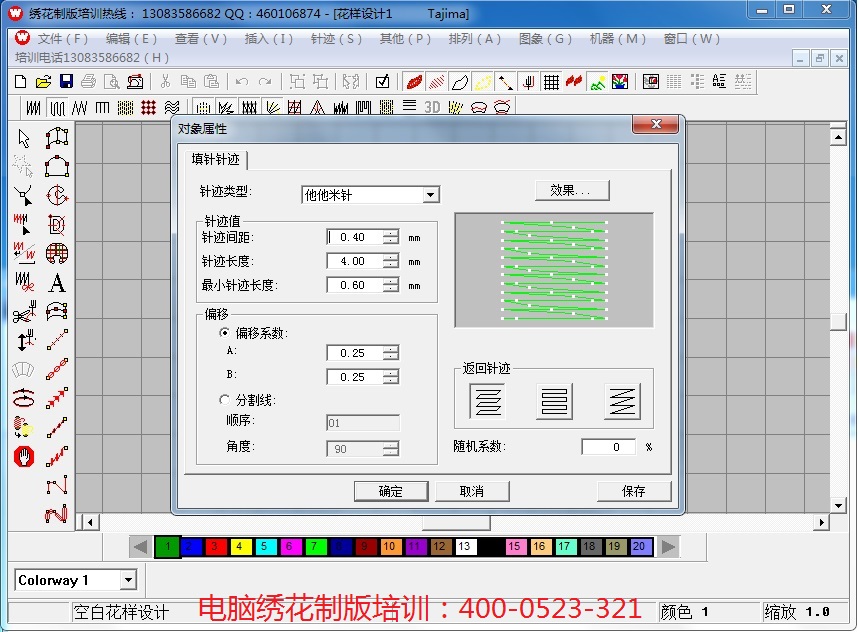Select the lettering tool with letter A
The image size is (859, 632).
click(57, 284)
